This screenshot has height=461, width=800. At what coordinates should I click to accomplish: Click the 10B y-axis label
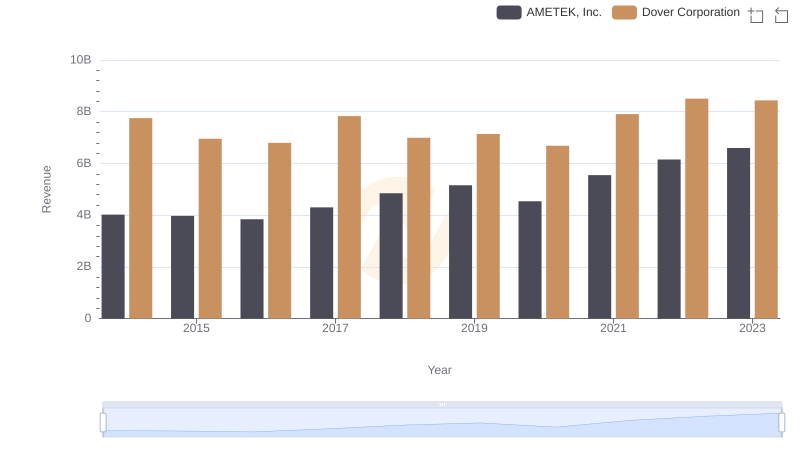click(x=80, y=60)
